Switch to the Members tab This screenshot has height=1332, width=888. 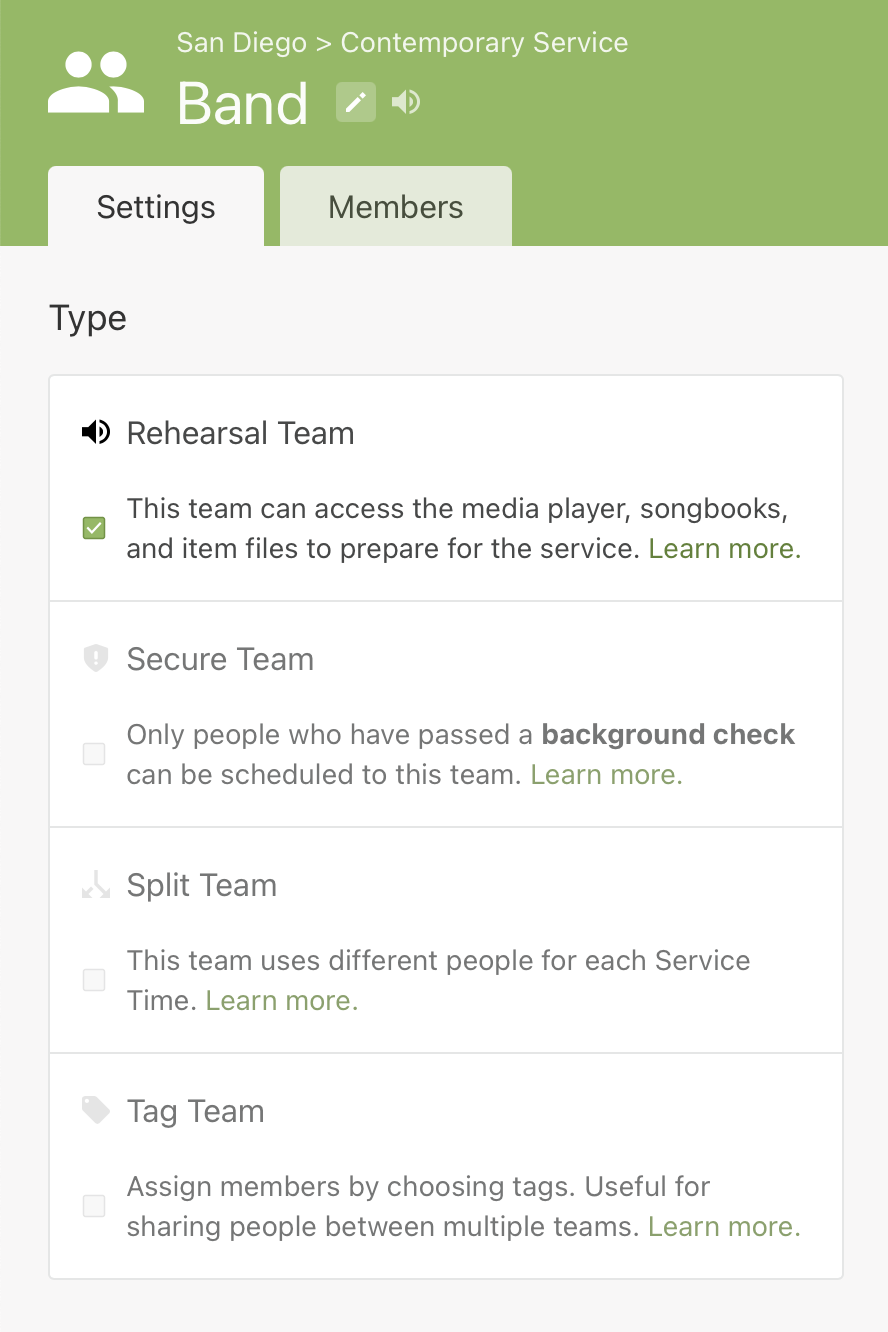pyautogui.click(x=396, y=207)
